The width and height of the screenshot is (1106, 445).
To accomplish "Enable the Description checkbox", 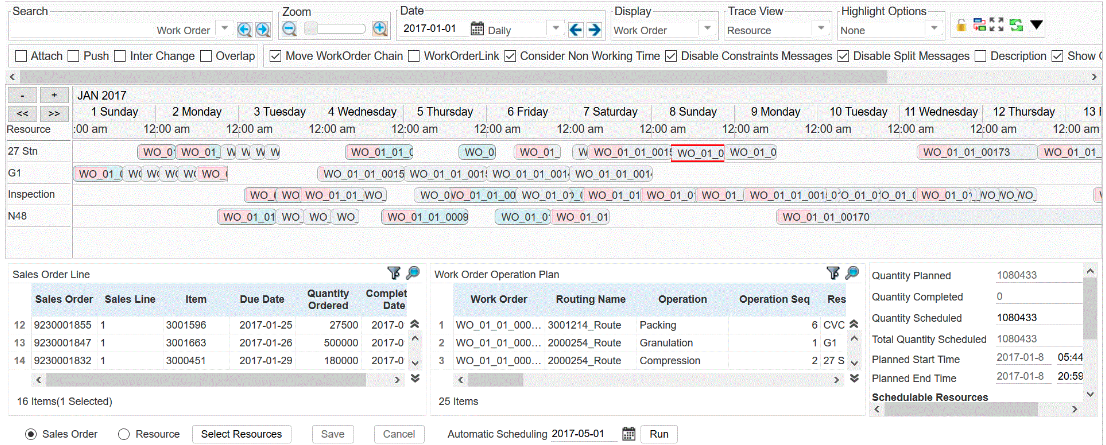I will coord(980,56).
